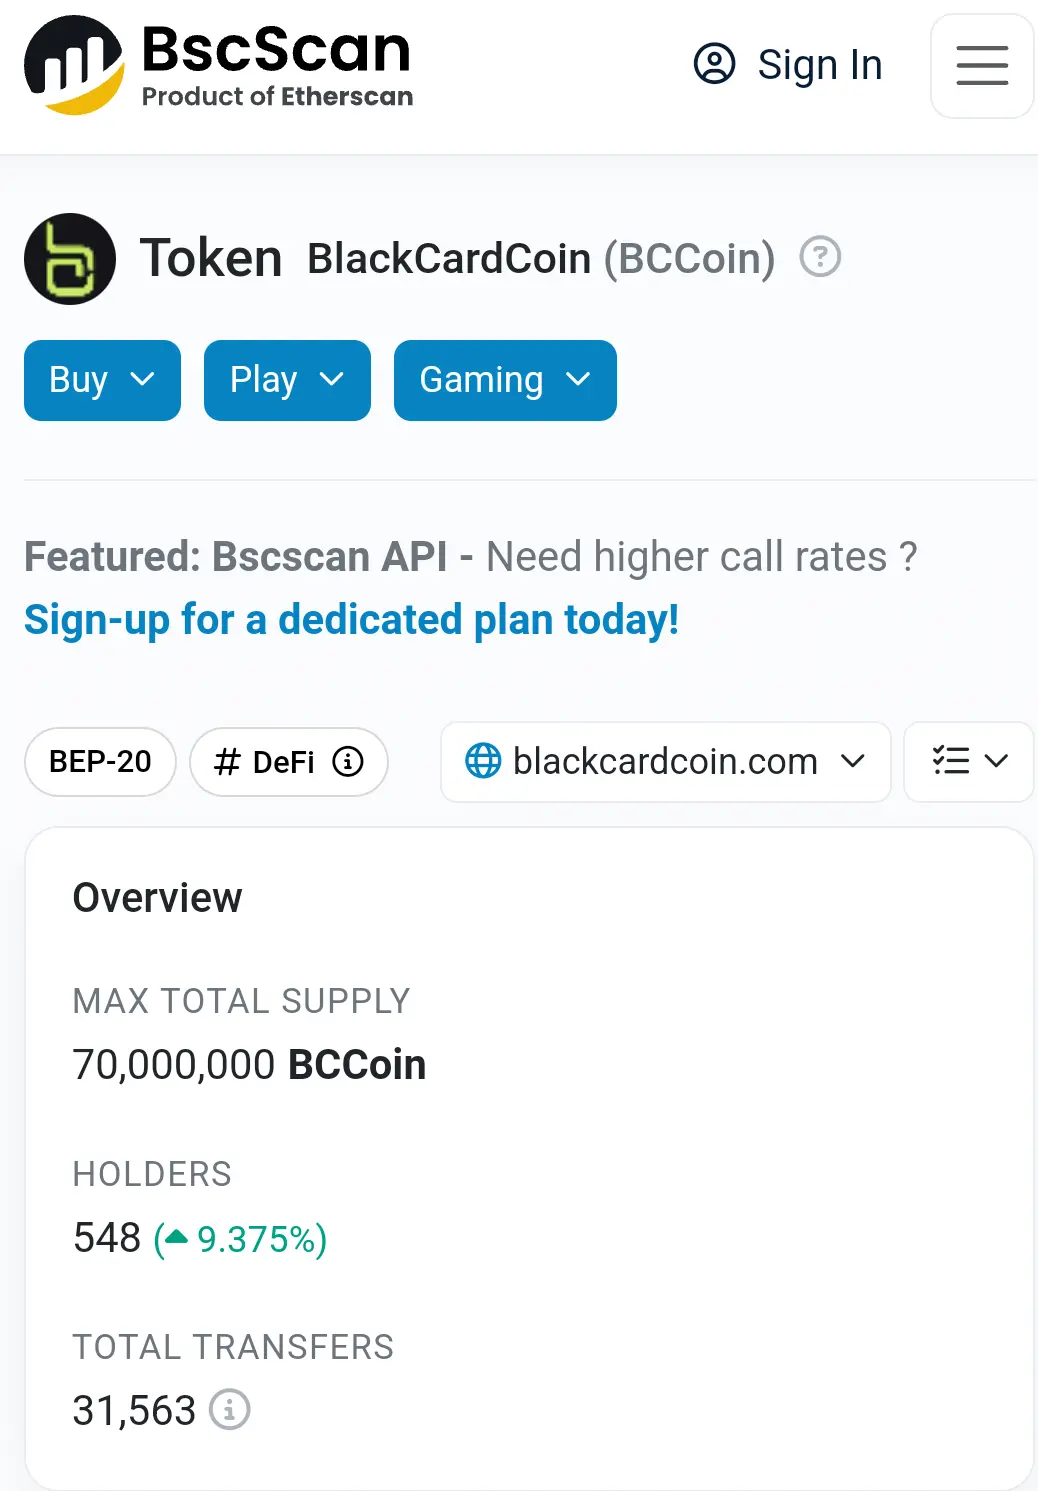Open the blackcardcoin.com links dropdown
The width and height of the screenshot is (1038, 1491).
click(666, 762)
